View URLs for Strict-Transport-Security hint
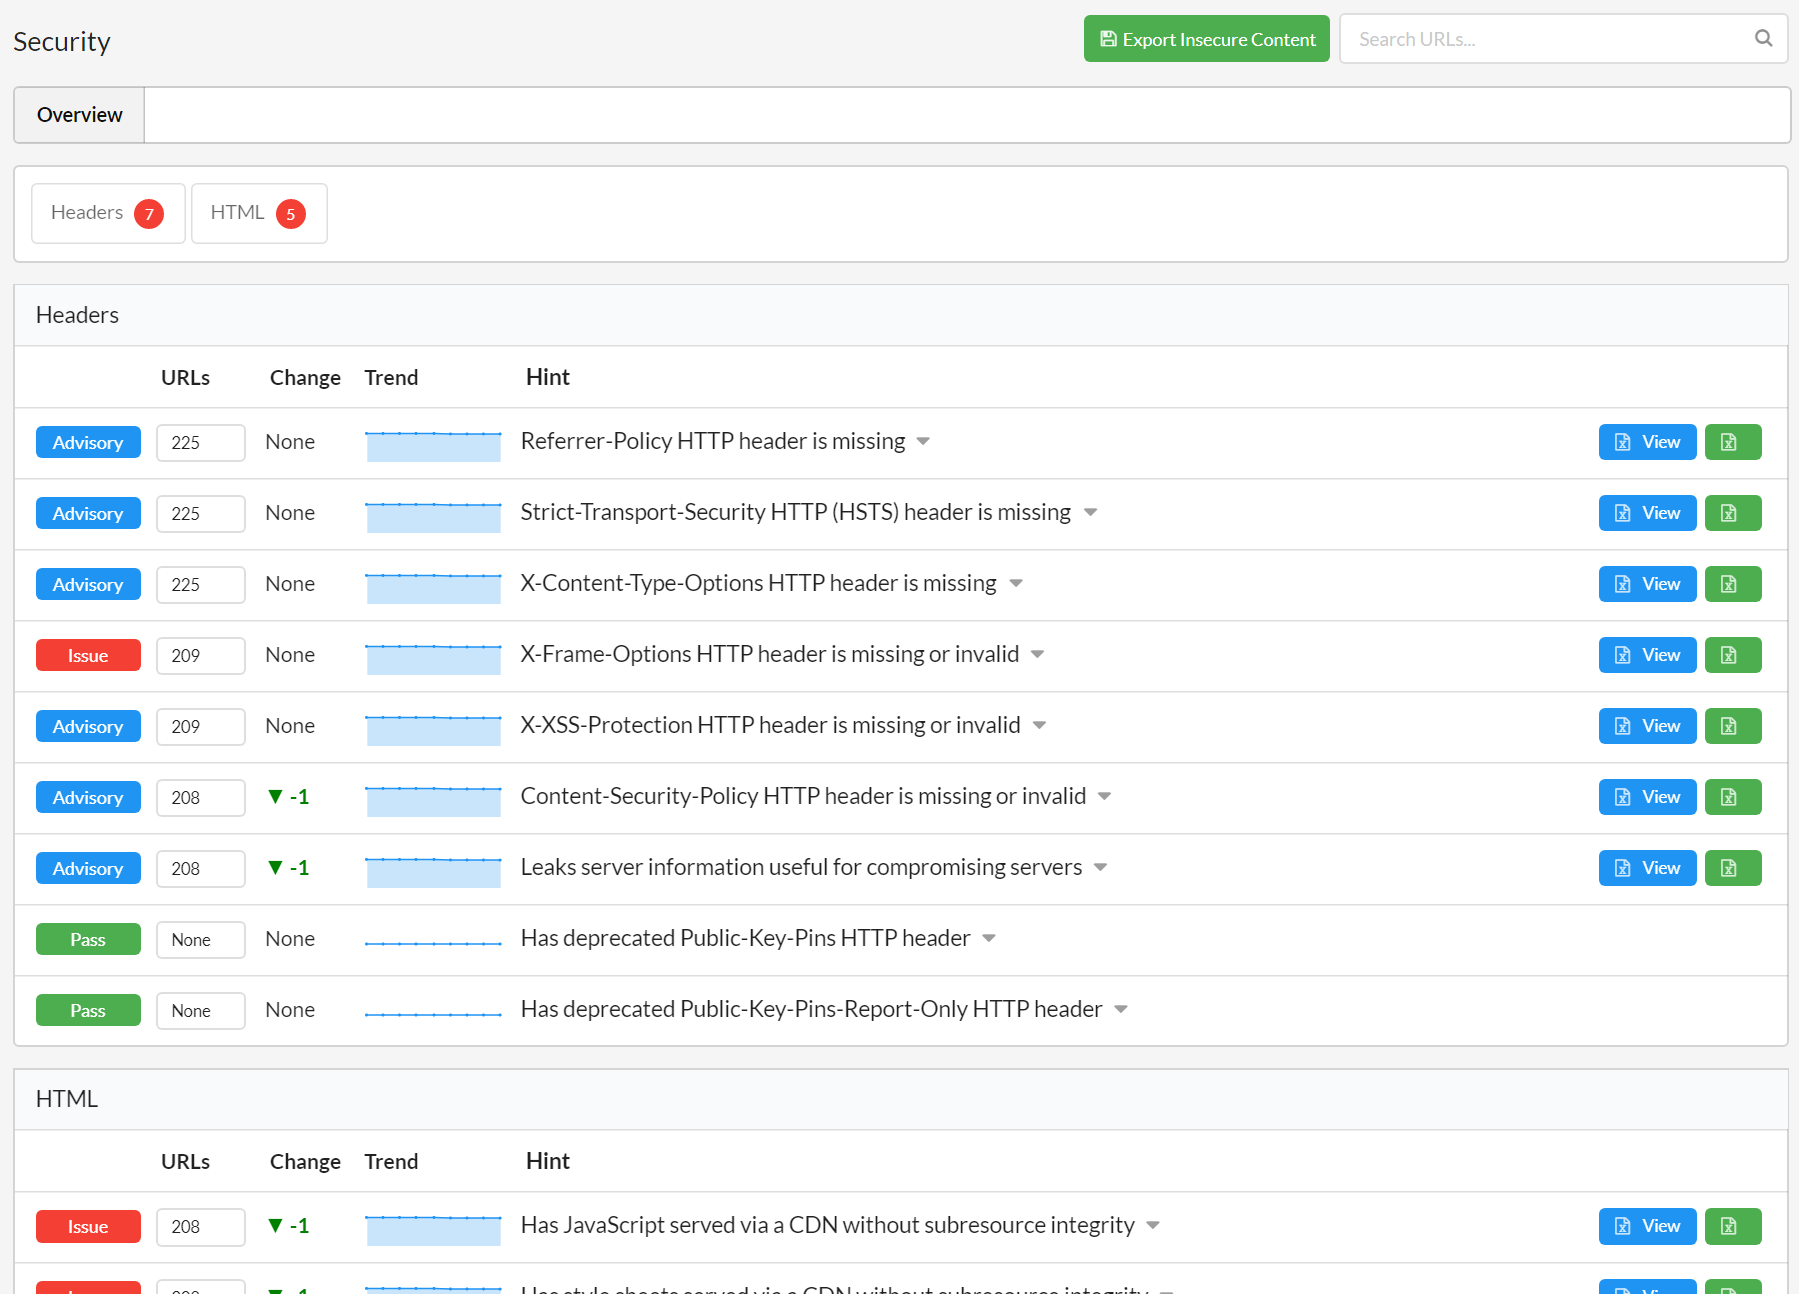1799x1294 pixels. tap(1647, 513)
